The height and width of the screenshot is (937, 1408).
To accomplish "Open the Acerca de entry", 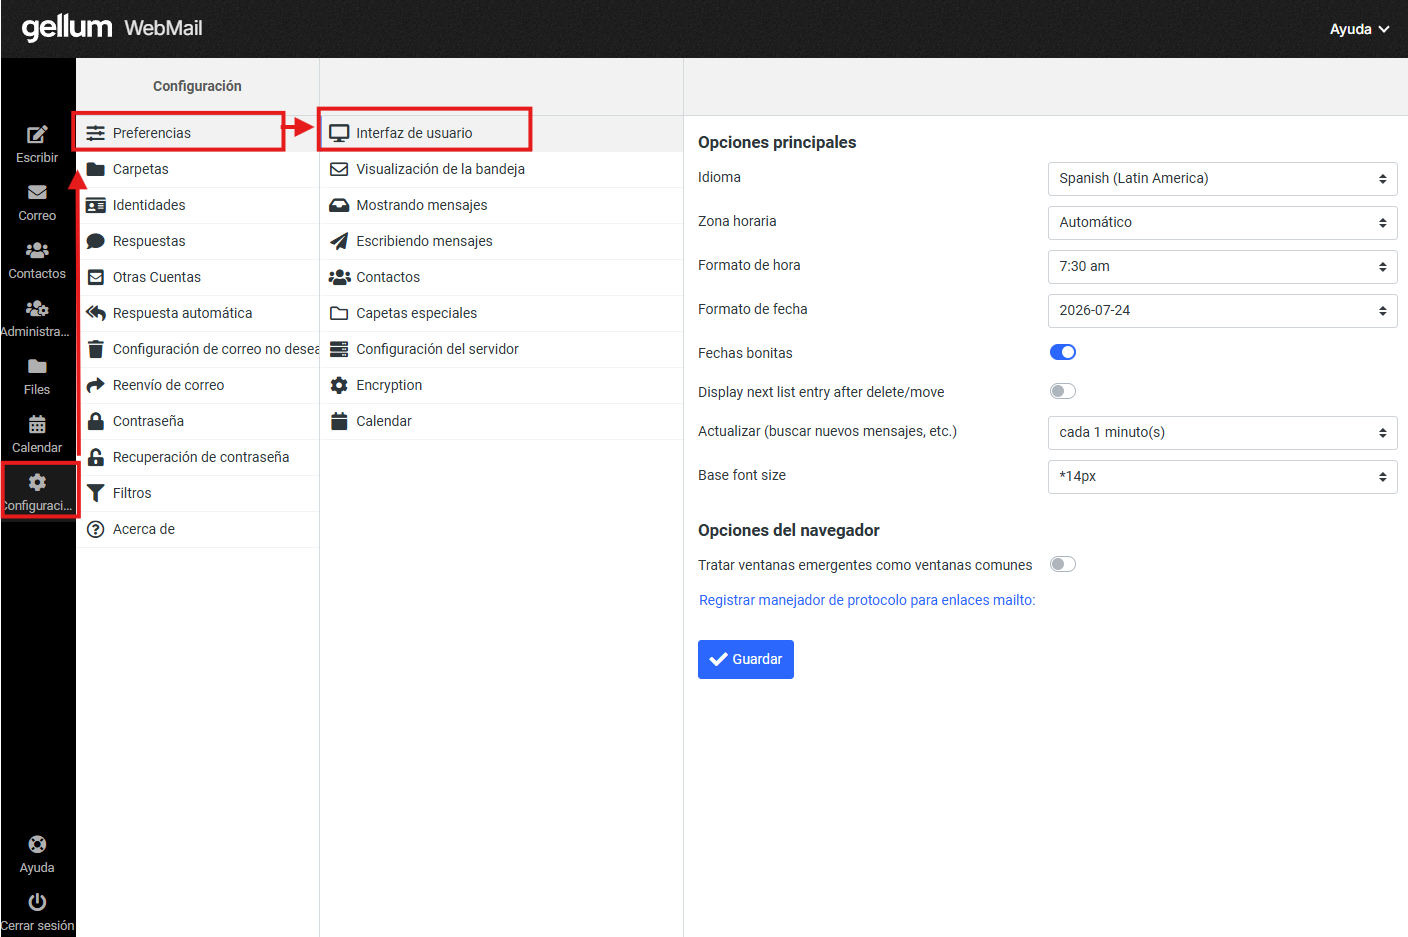I will tap(198, 529).
